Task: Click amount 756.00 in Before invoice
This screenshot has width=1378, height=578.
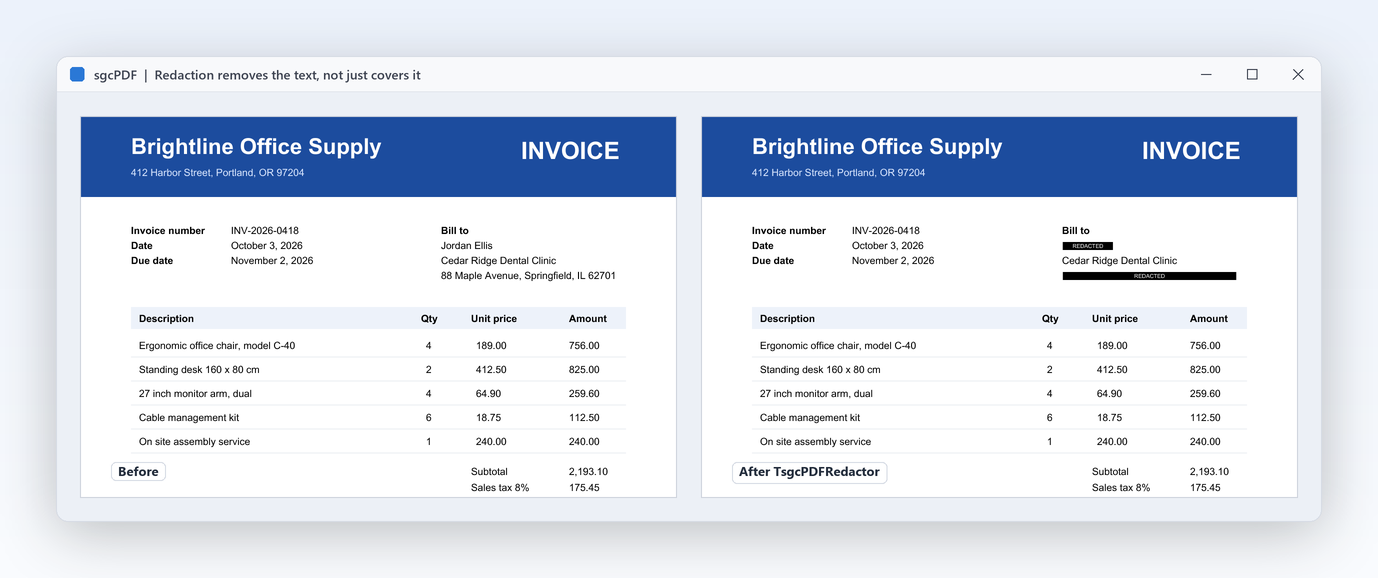Action: pos(584,346)
